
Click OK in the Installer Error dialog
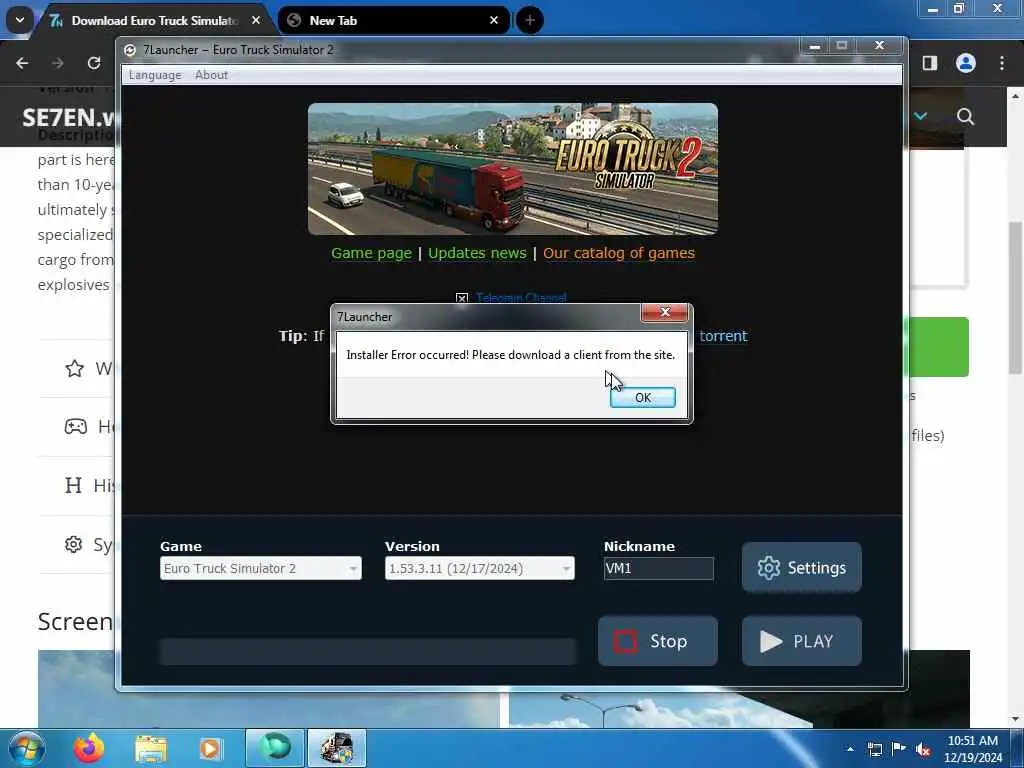point(643,397)
